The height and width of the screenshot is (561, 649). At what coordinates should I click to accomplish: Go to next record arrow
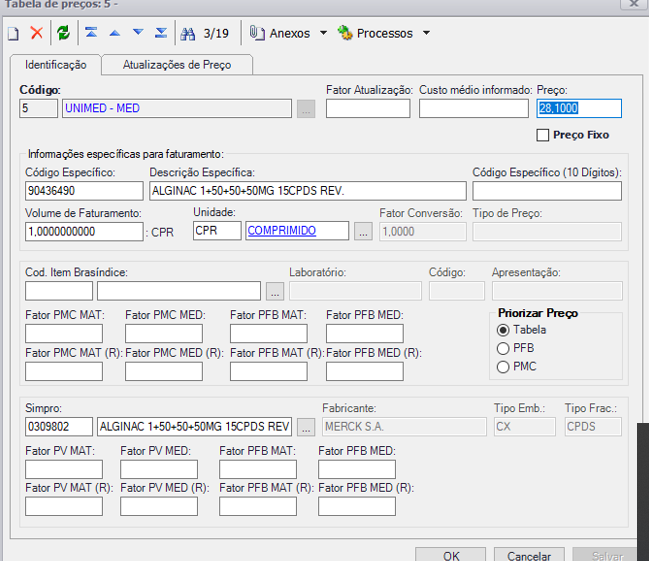click(x=138, y=32)
